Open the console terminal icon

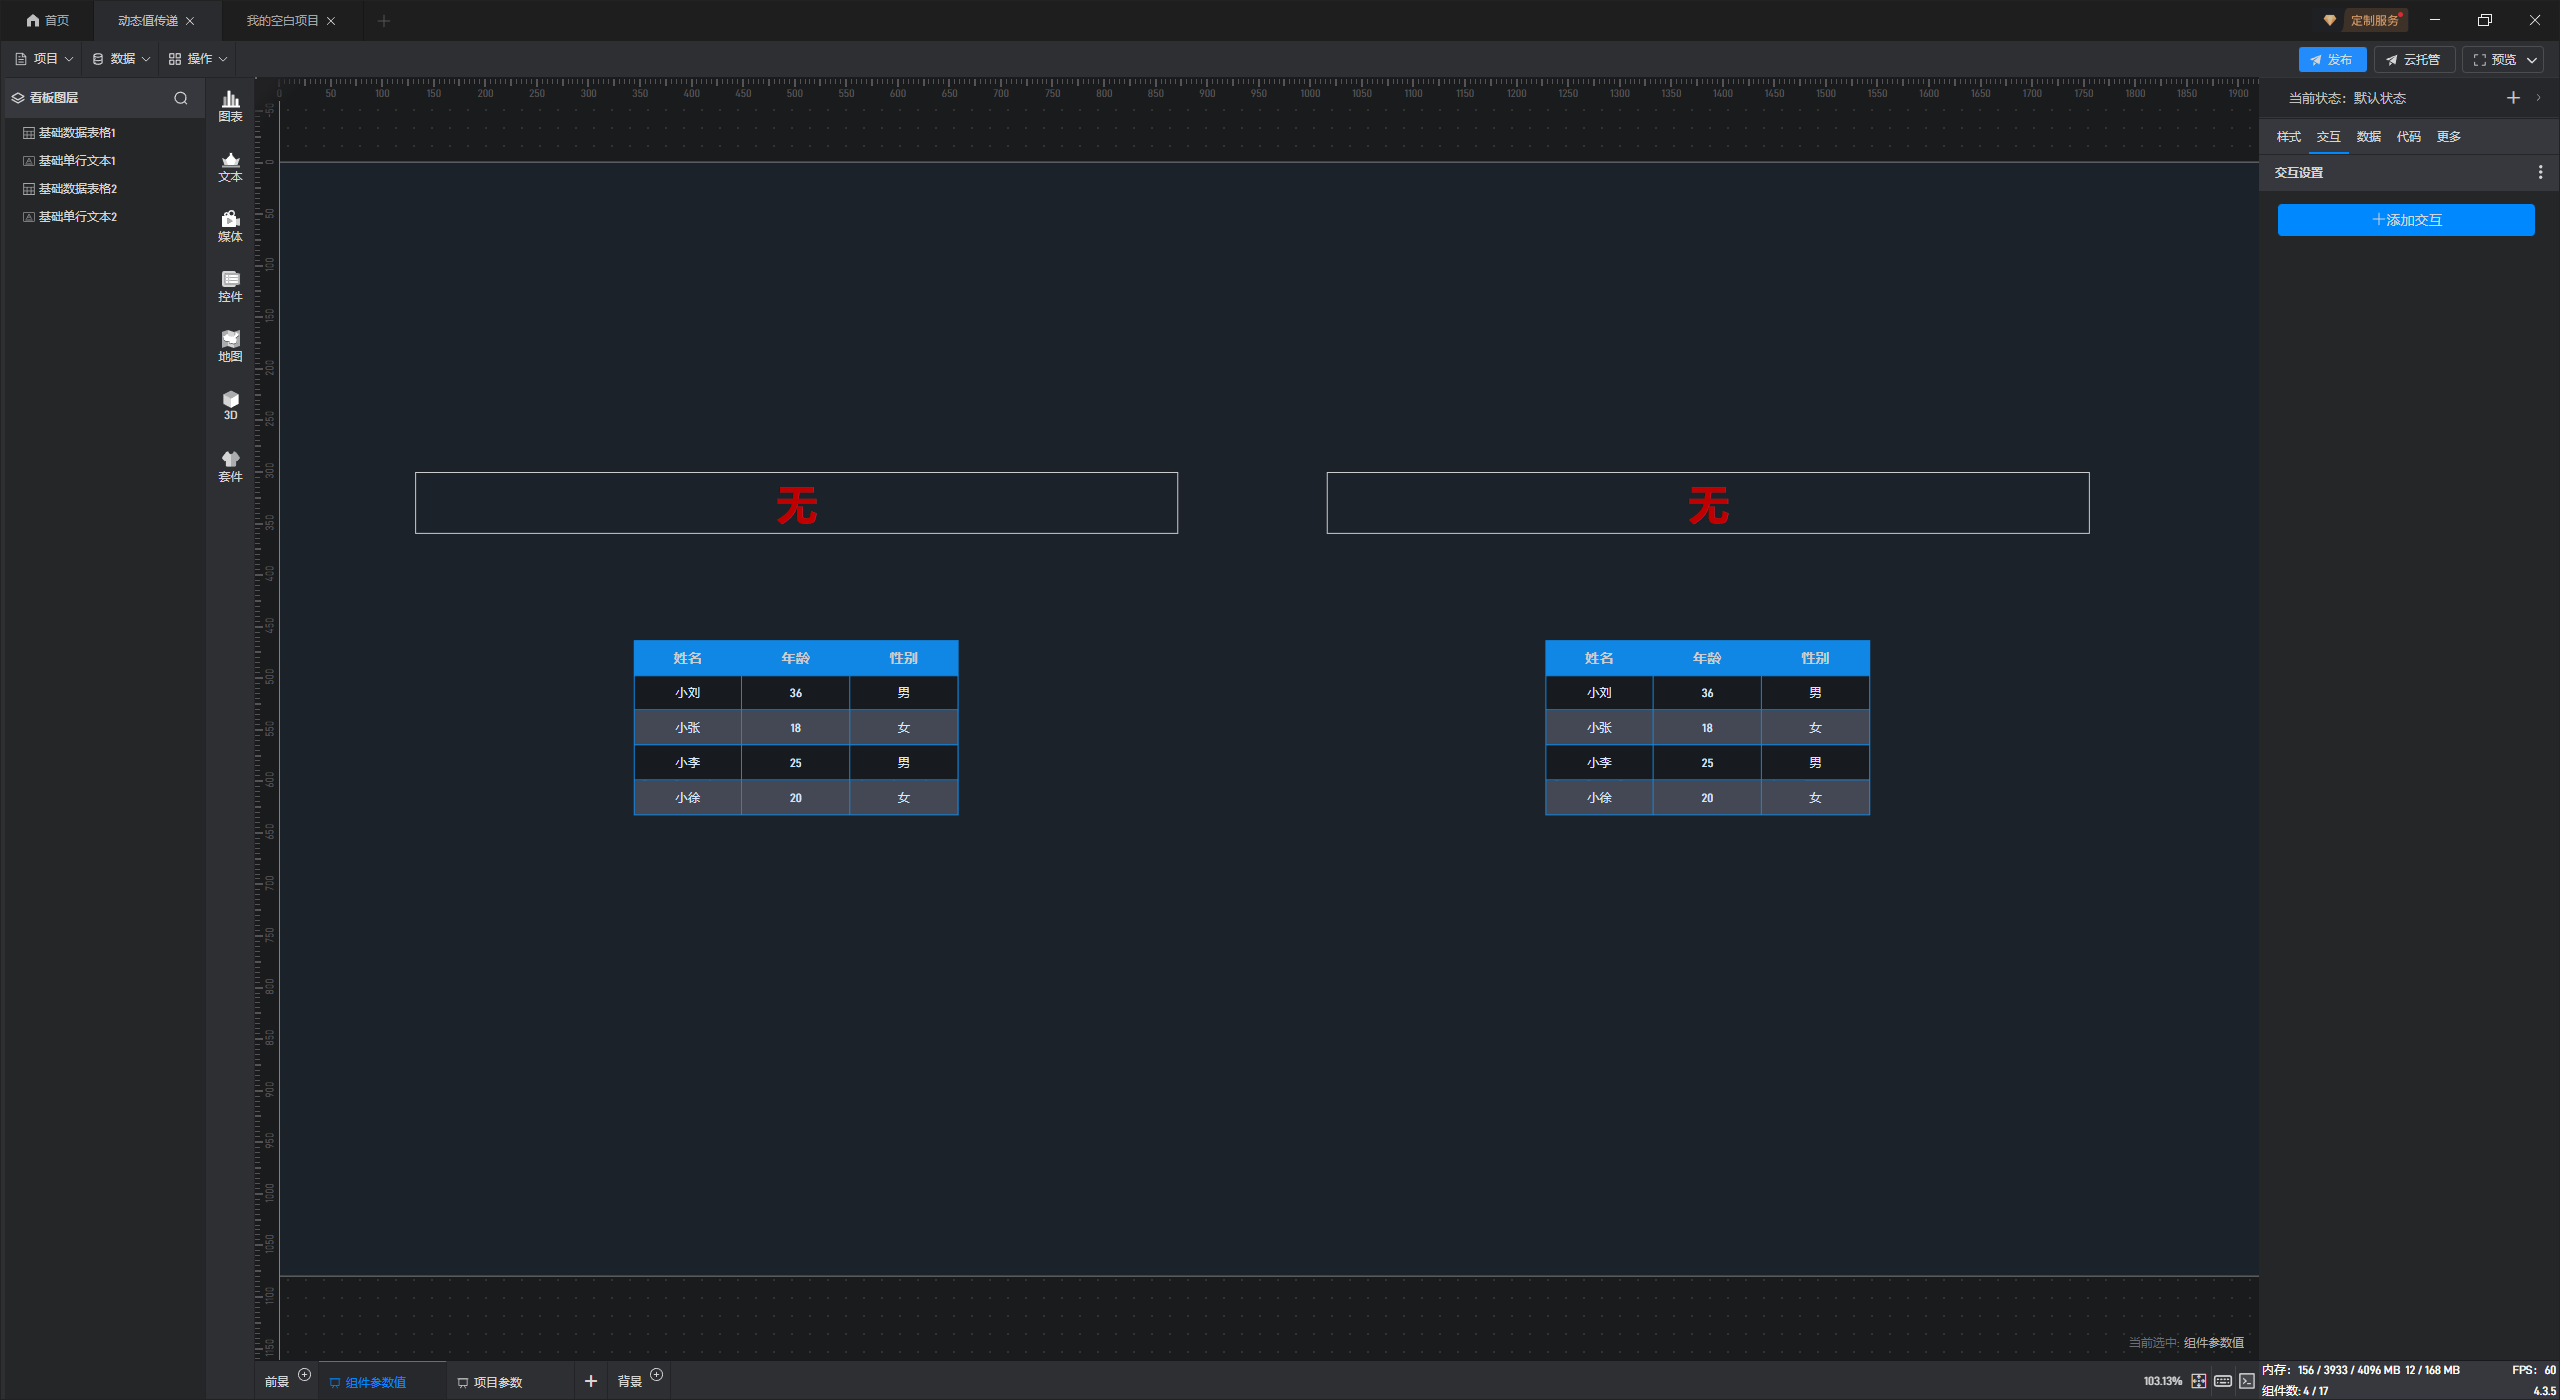point(2247,1381)
